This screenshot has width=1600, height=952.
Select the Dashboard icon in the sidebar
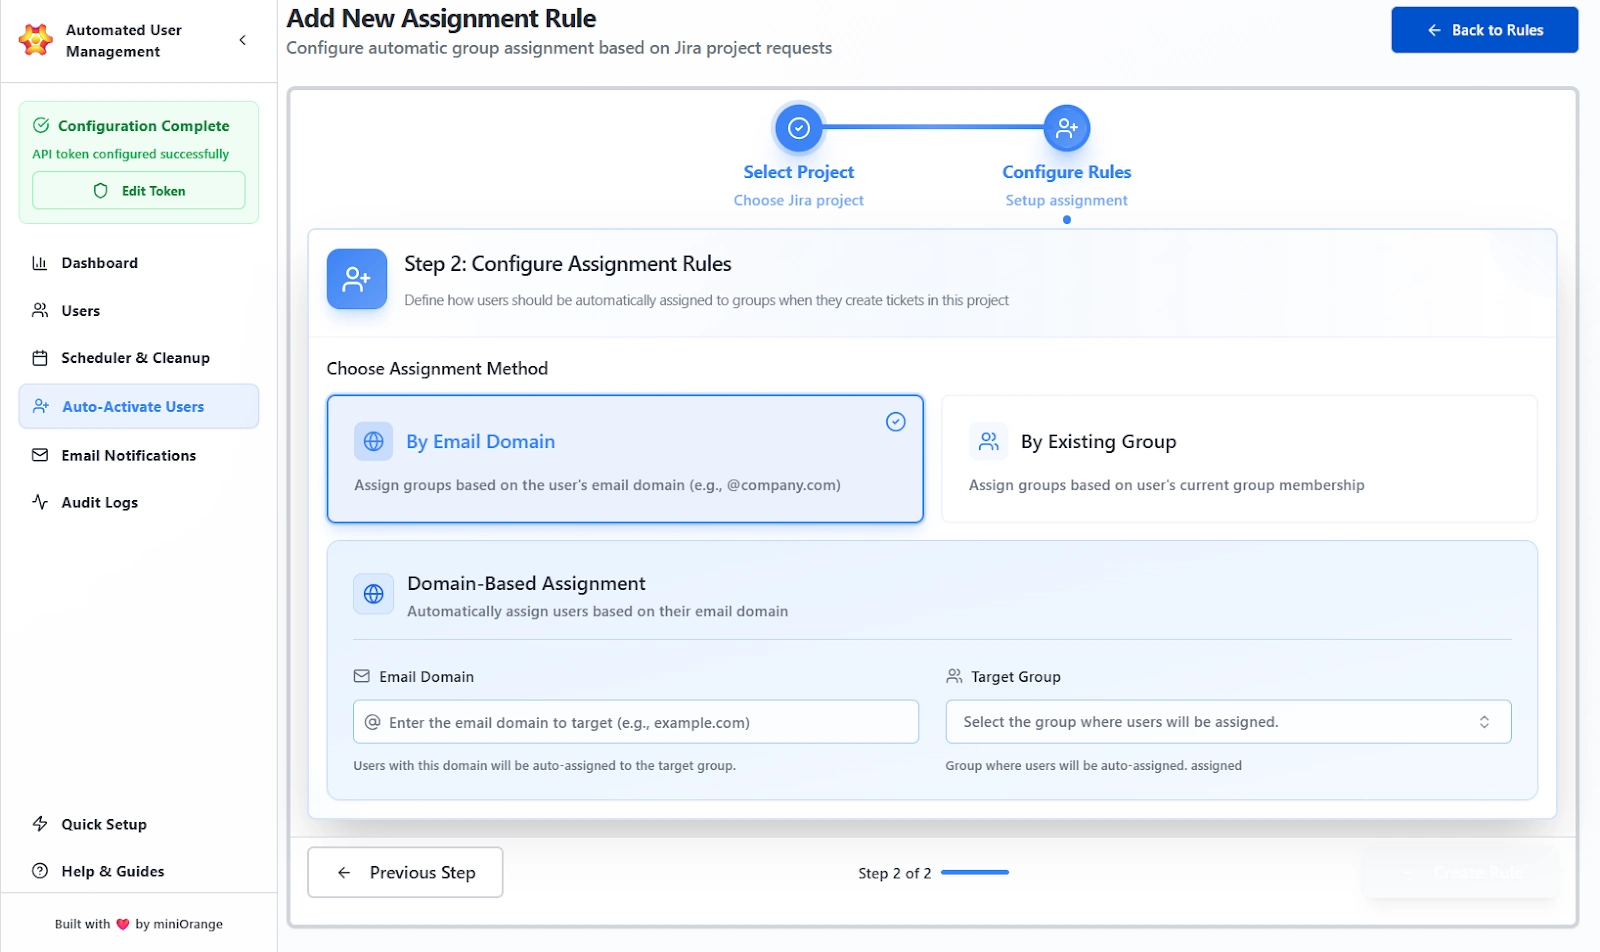(40, 262)
